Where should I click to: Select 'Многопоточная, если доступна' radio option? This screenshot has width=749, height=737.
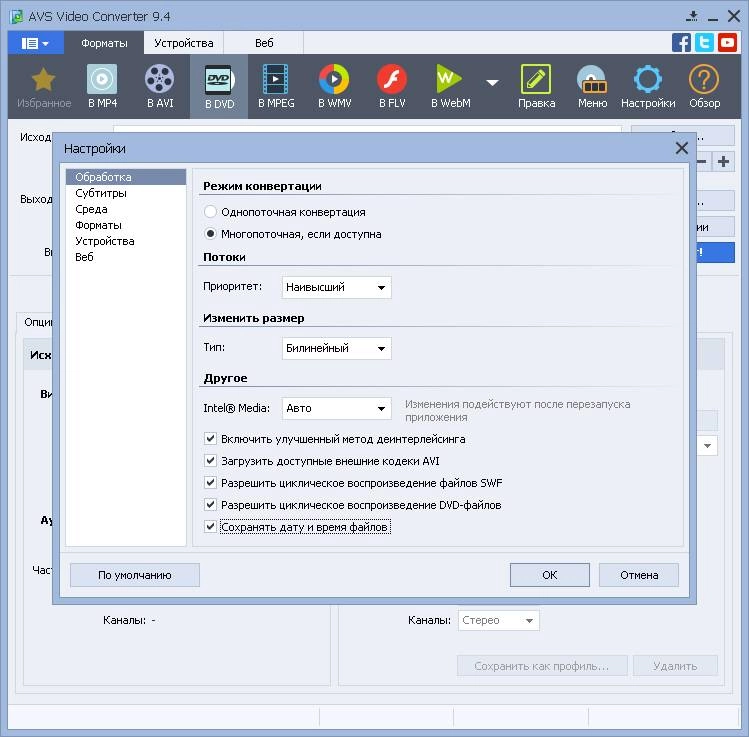pos(210,234)
